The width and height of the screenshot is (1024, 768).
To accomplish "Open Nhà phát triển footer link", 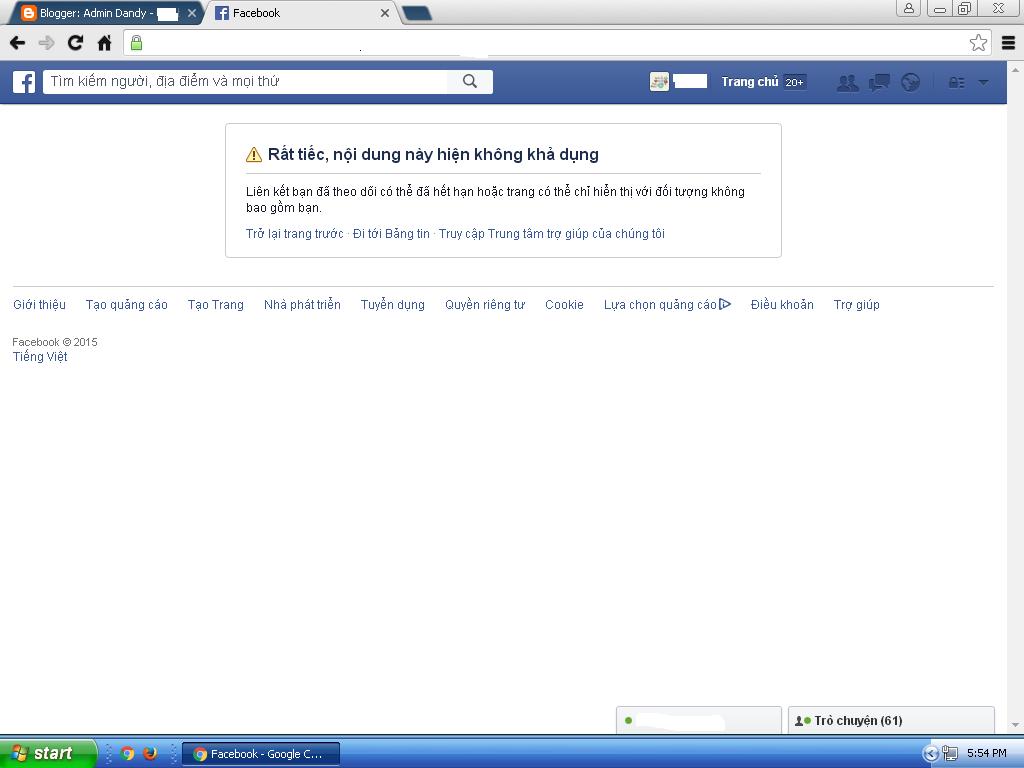I will point(302,305).
